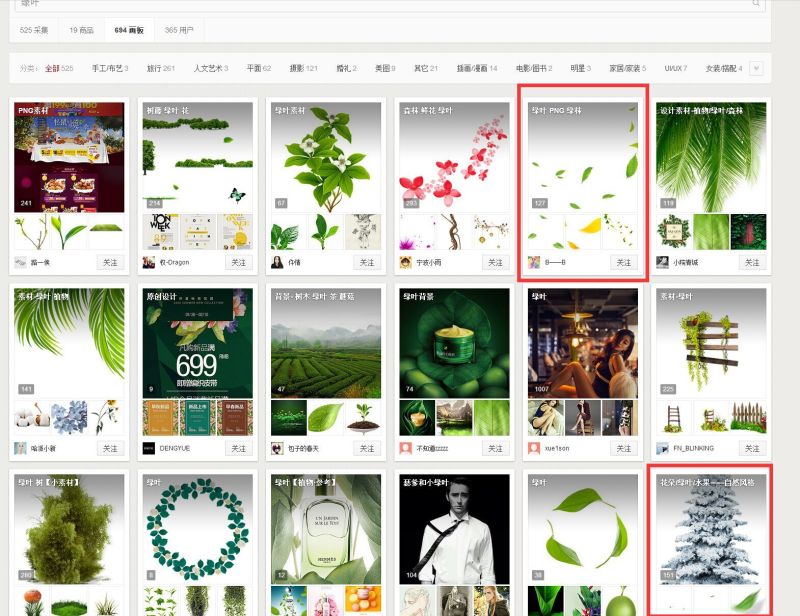Expand the category list dropdown arrow
The image size is (800, 616).
(756, 68)
